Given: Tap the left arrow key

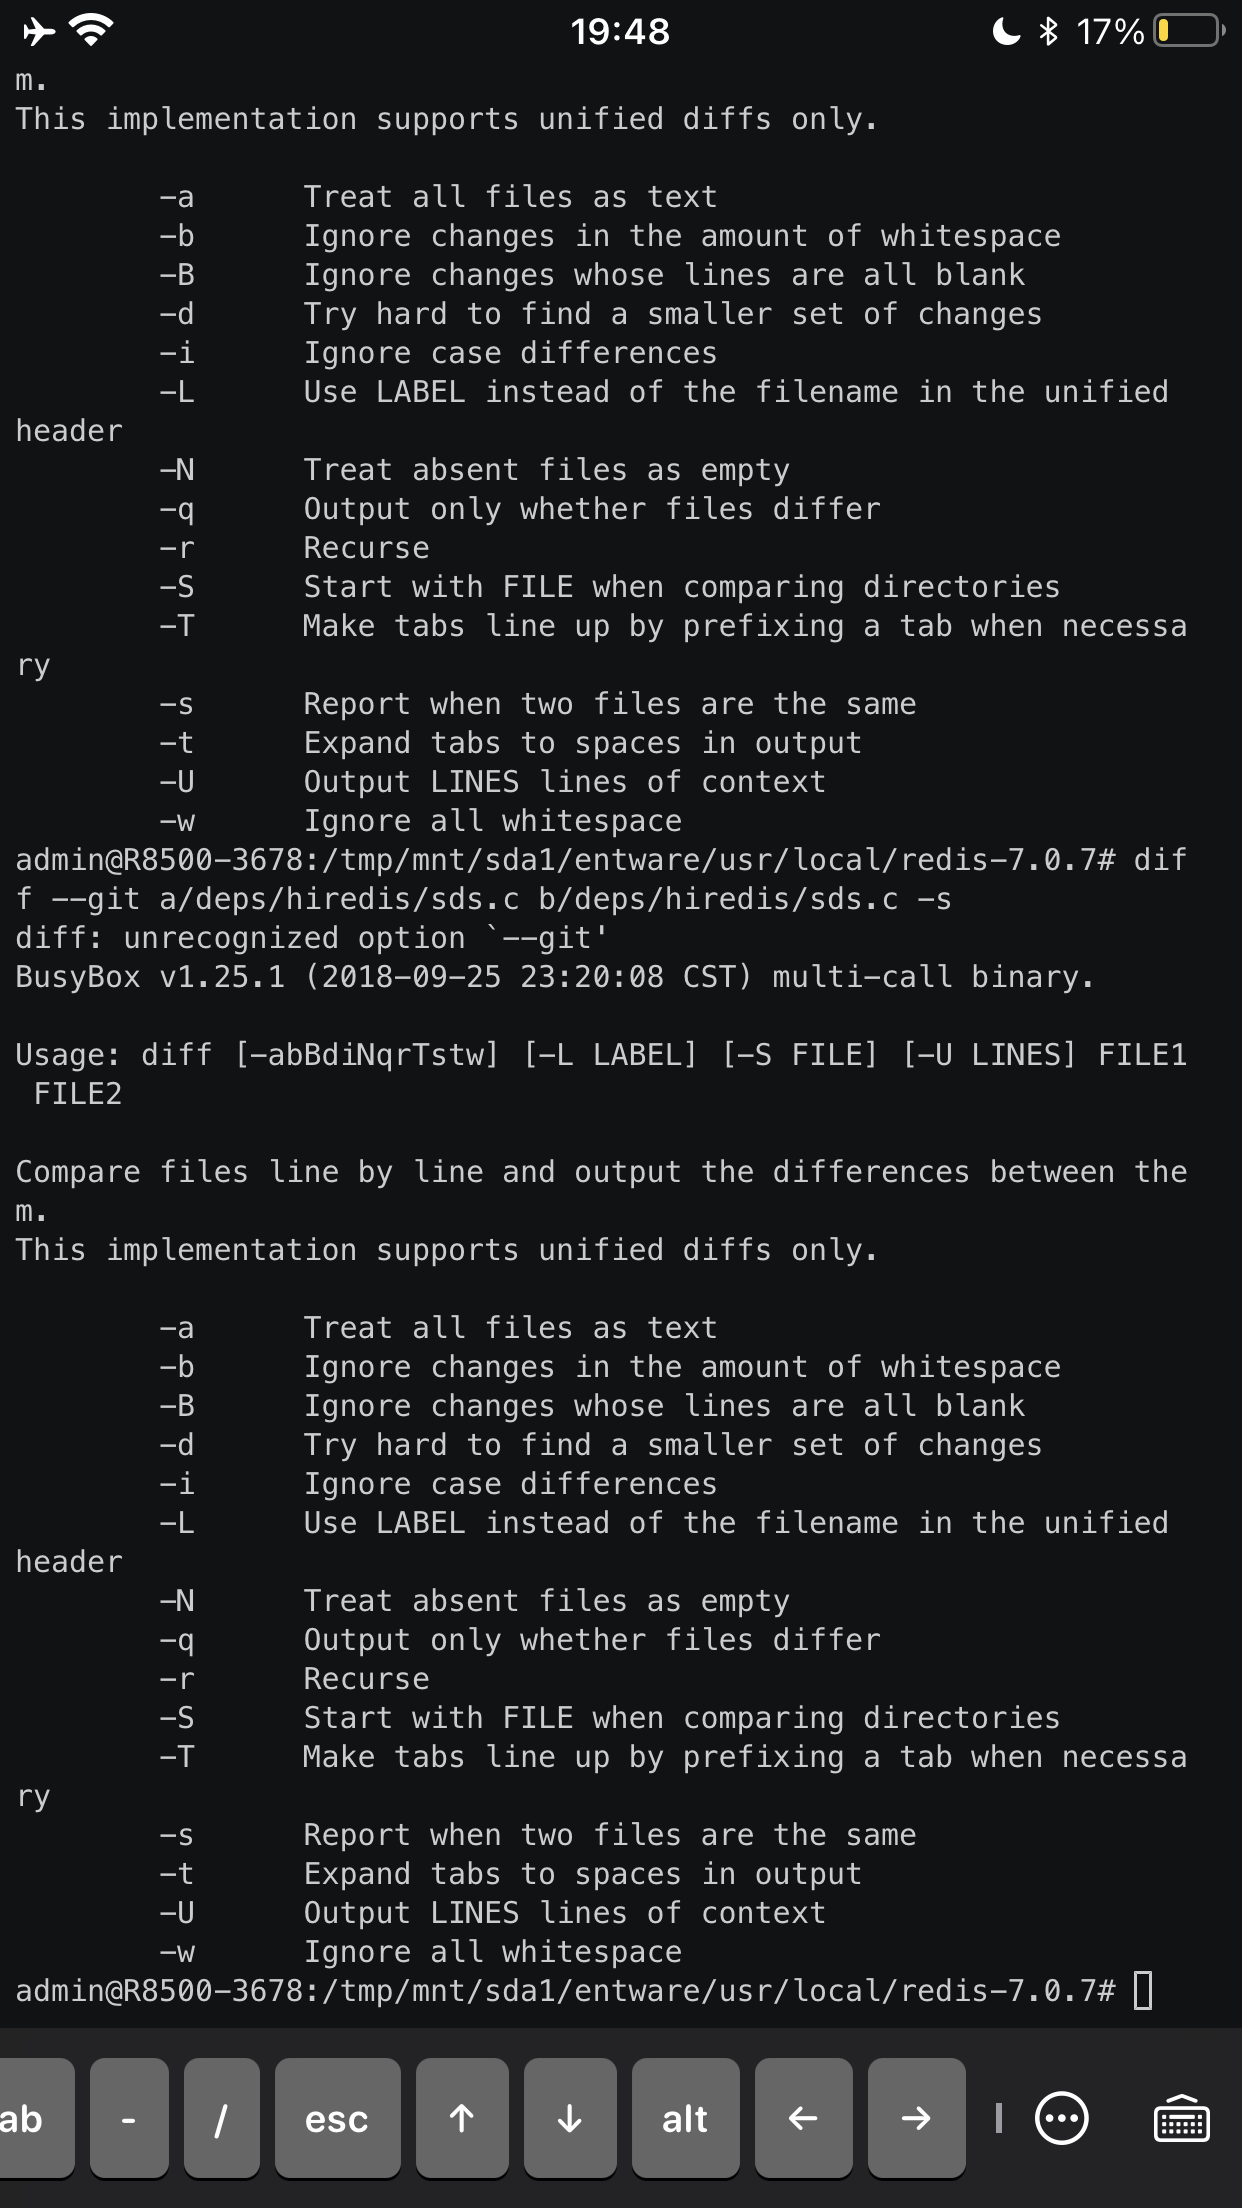Looking at the screenshot, I should pos(803,2118).
